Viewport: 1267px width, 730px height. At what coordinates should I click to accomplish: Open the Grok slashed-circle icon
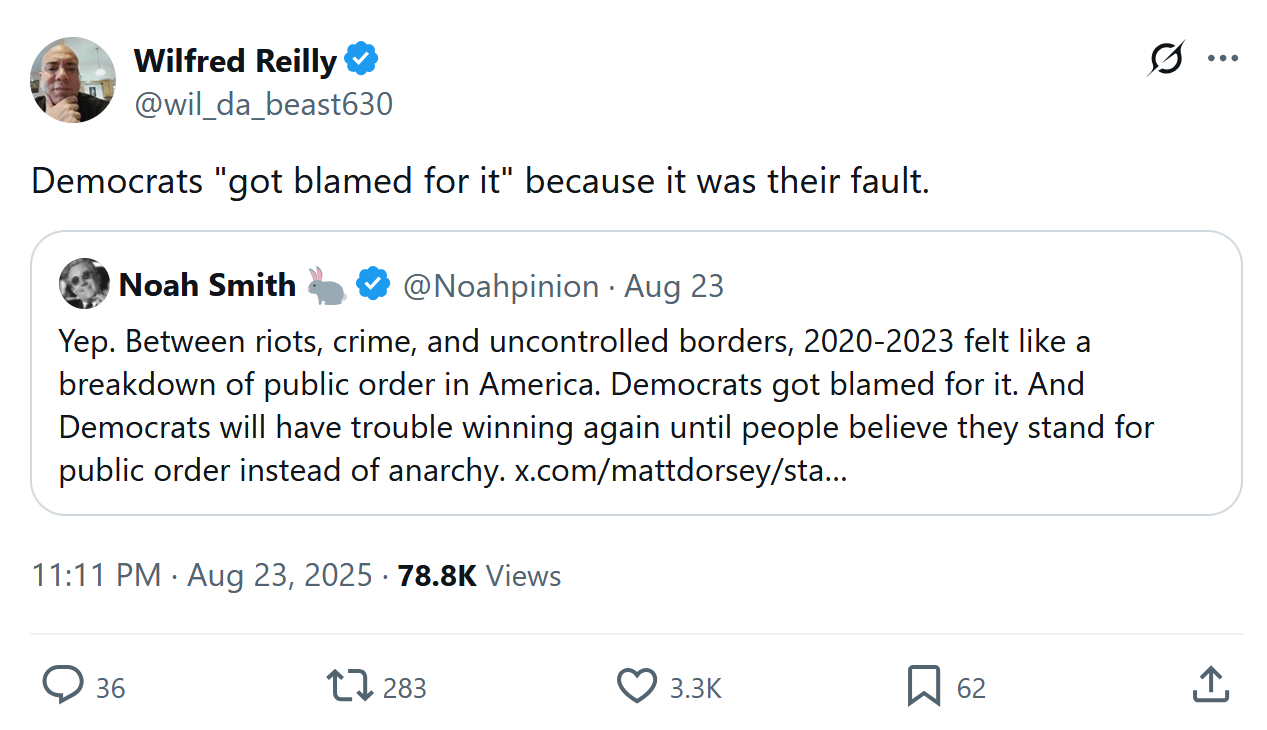coord(1166,59)
